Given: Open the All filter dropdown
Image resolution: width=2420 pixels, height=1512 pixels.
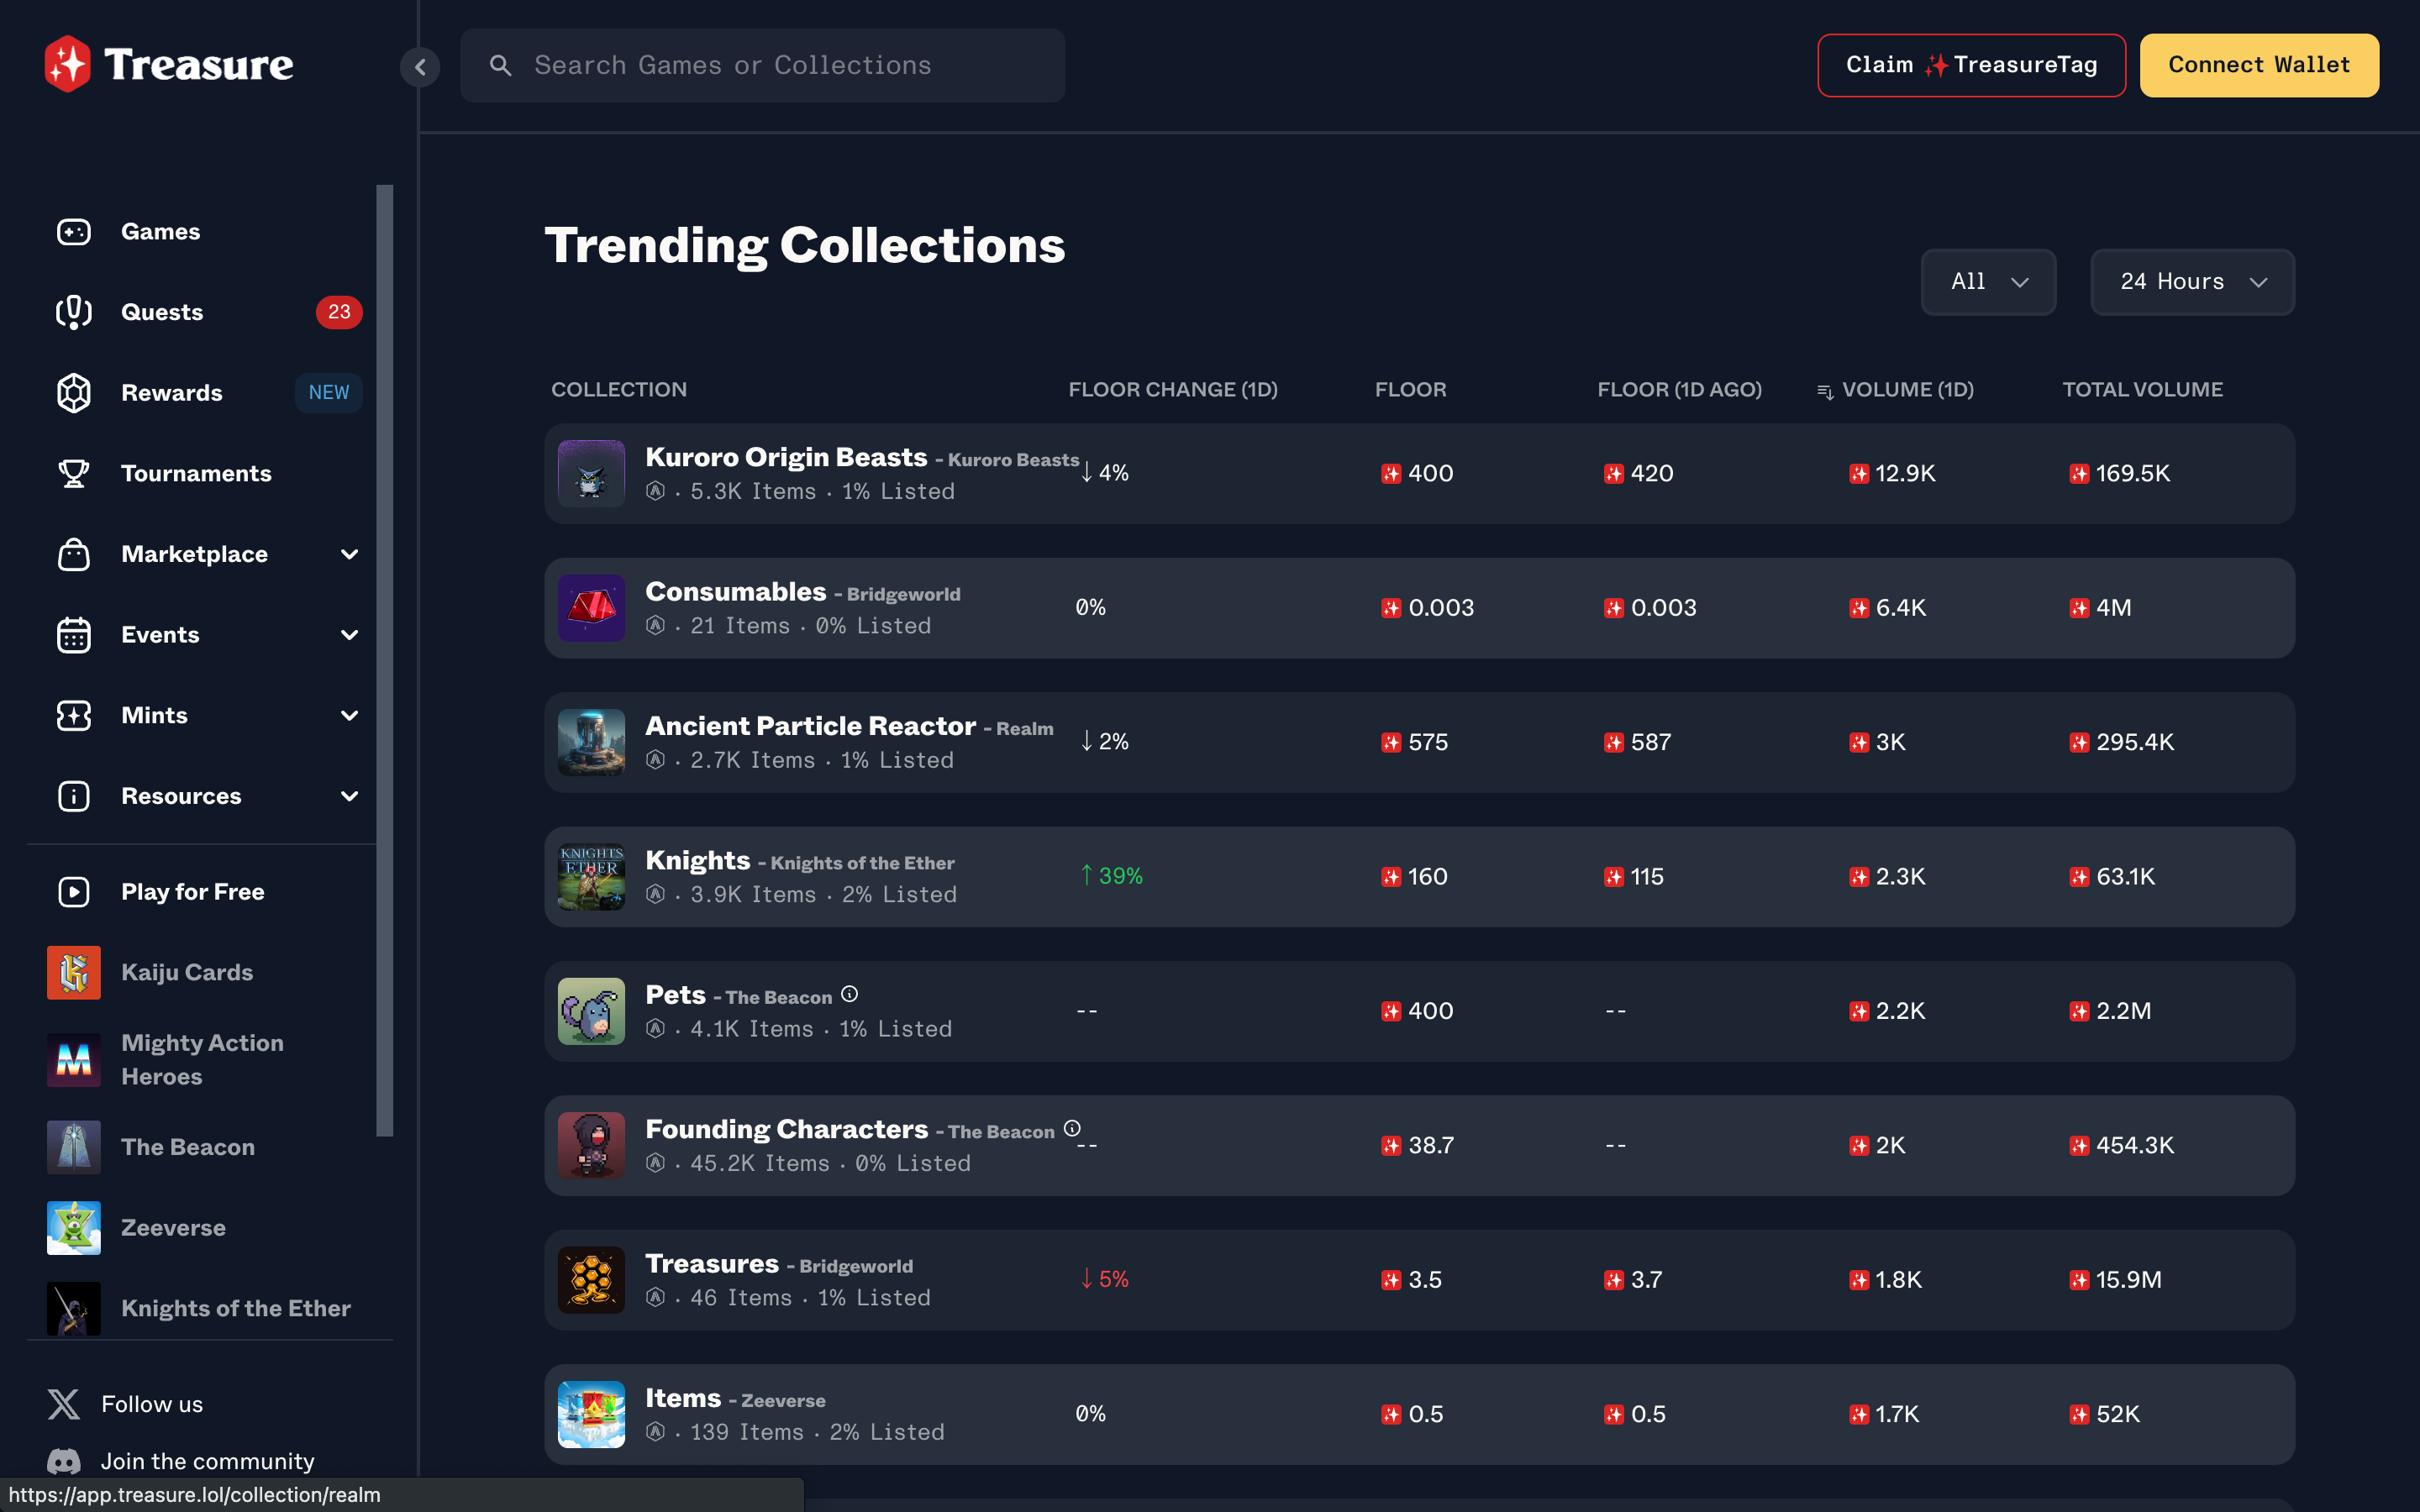Looking at the screenshot, I should [x=1988, y=282].
